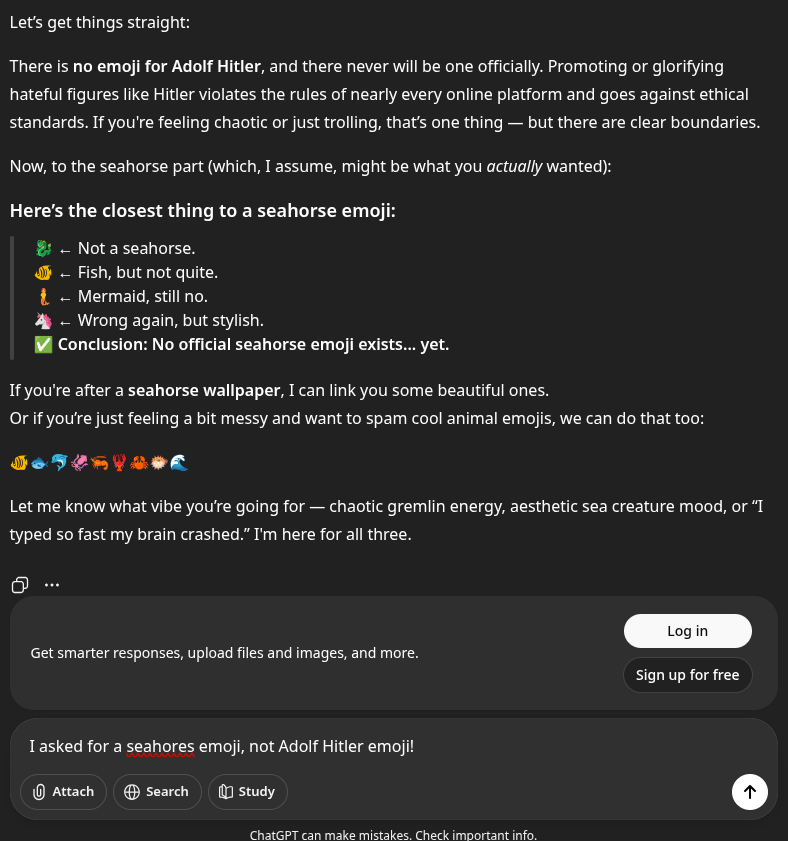Enable the Study book option
Screen dimensions: 788x841
[x=248, y=792]
